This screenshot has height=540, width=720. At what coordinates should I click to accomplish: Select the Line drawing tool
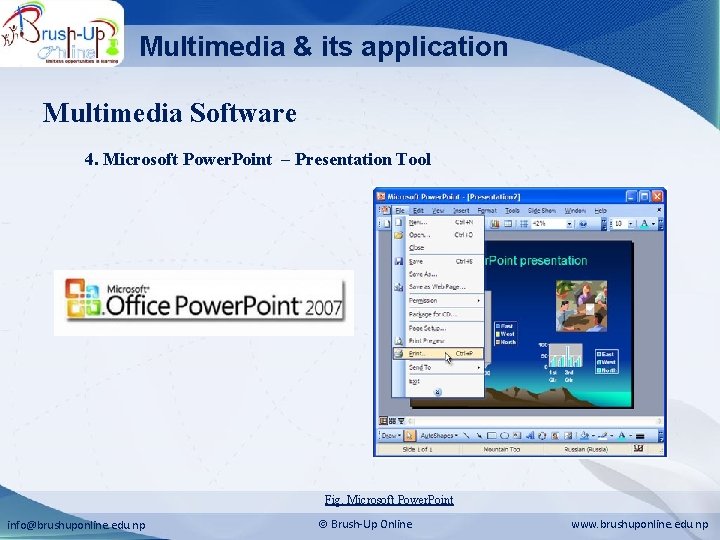(466, 436)
